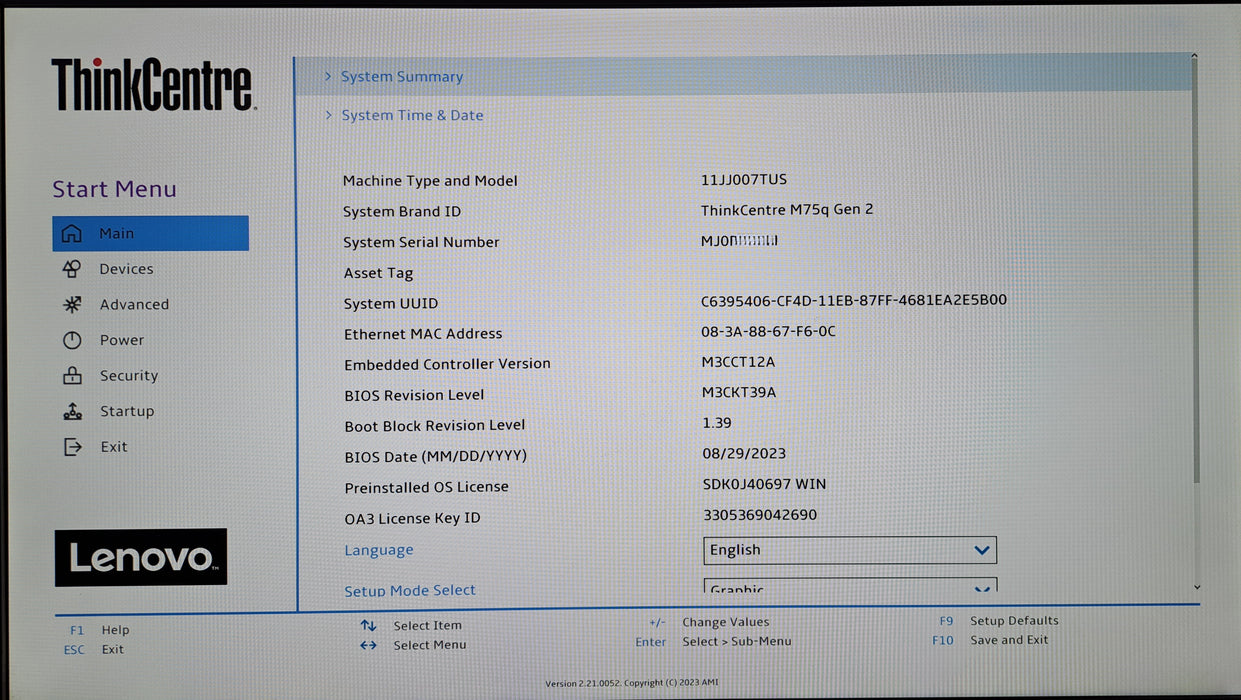Expand System Summary chevron
1241x700 pixels.
(328, 76)
